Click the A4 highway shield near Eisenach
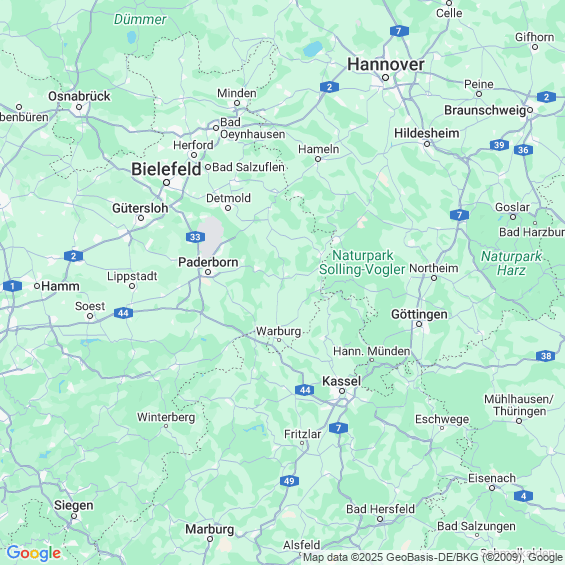565x565 pixels. 524,496
